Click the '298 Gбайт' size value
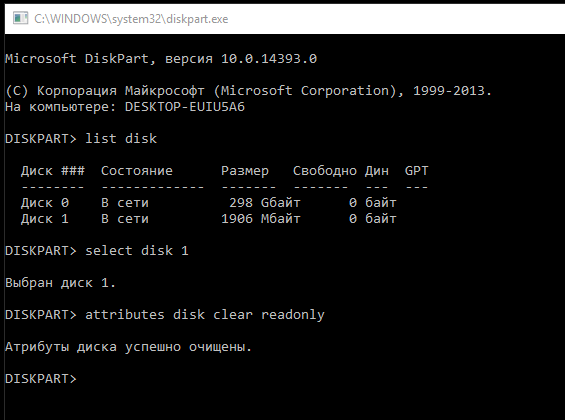The width and height of the screenshot is (565, 420). (265, 203)
